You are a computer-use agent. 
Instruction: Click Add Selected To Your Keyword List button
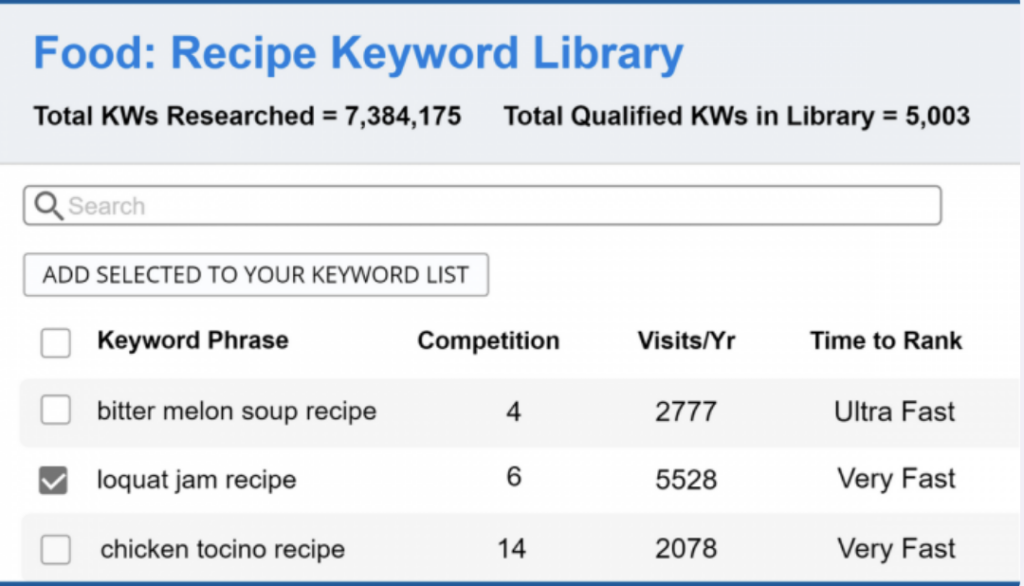tap(256, 275)
